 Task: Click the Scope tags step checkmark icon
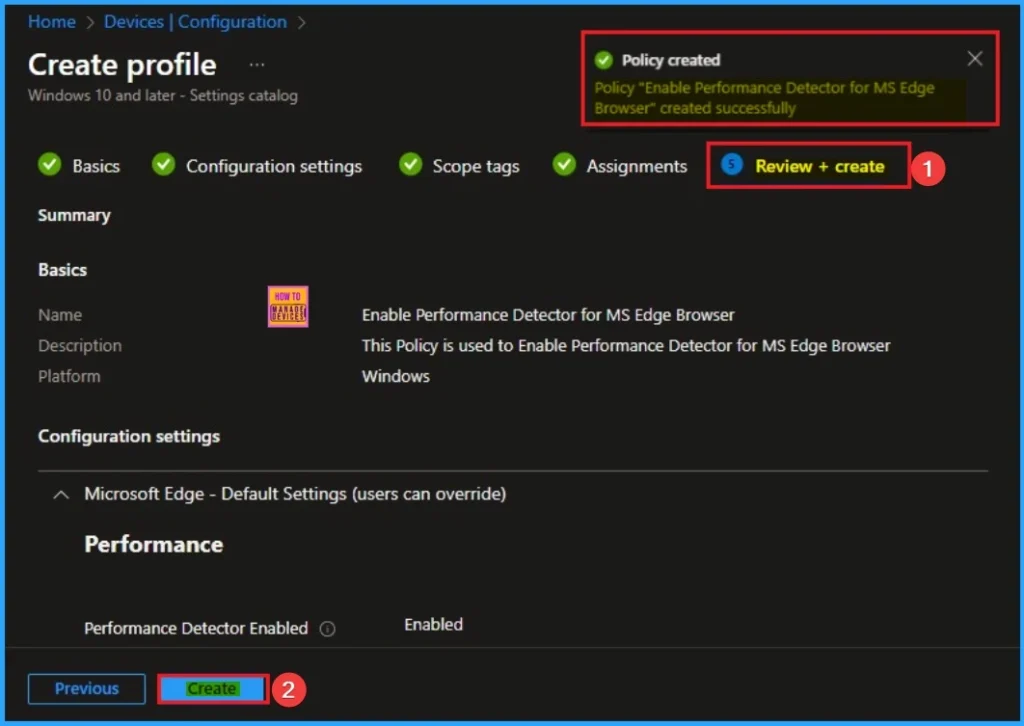[410, 165]
